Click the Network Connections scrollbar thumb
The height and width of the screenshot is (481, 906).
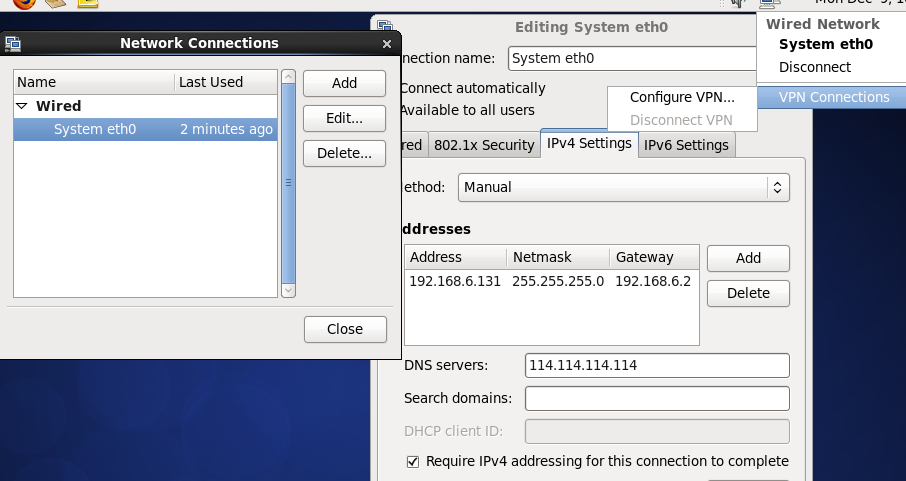pyautogui.click(x=288, y=183)
